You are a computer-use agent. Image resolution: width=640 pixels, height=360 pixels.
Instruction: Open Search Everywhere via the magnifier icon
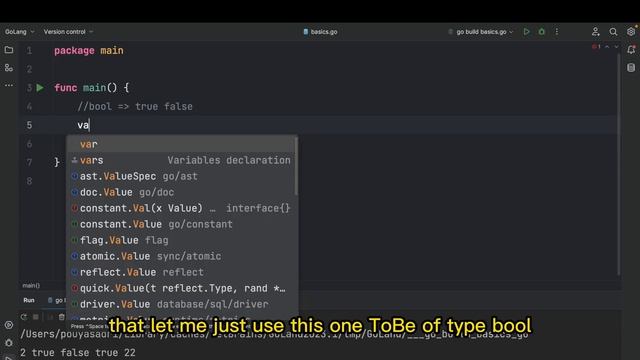613,32
